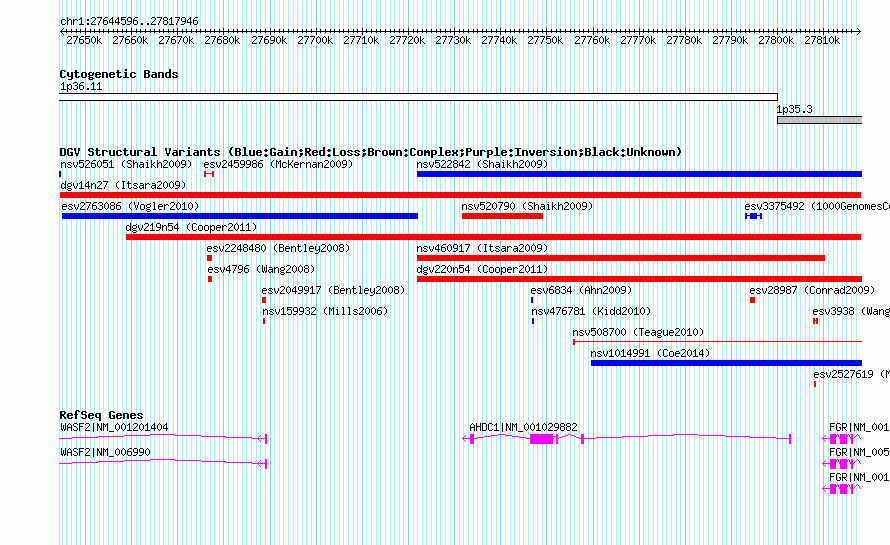The height and width of the screenshot is (545, 890).
Task: Click the 27810k position on the ruler
Action: pyautogui.click(x=822, y=40)
